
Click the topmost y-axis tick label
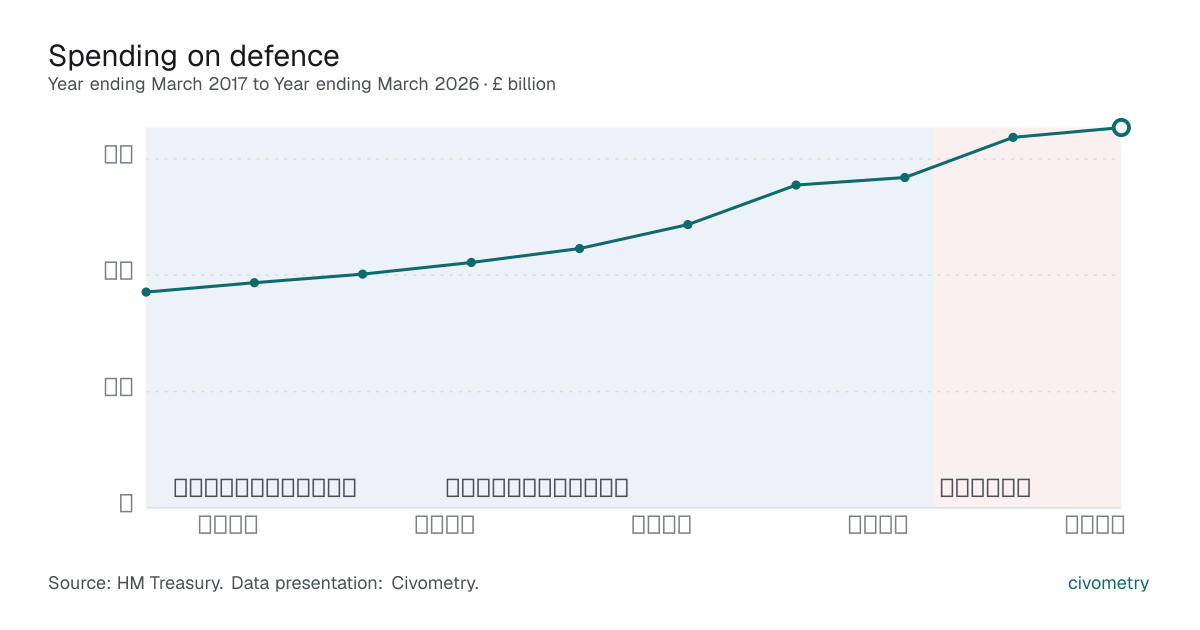[x=119, y=155]
